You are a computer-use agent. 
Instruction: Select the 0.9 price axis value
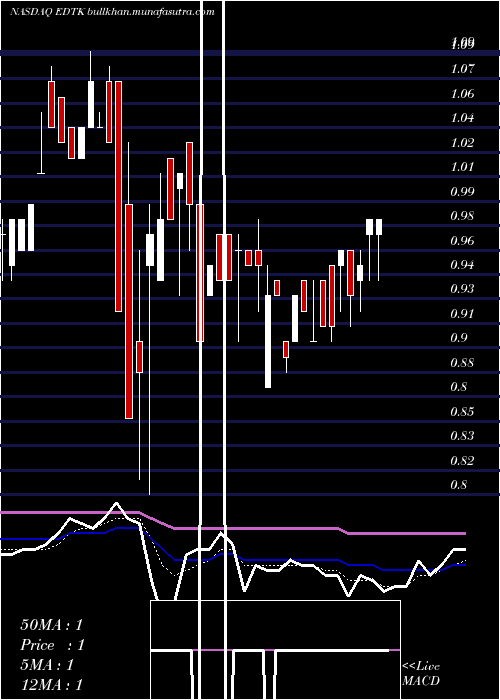(459, 338)
